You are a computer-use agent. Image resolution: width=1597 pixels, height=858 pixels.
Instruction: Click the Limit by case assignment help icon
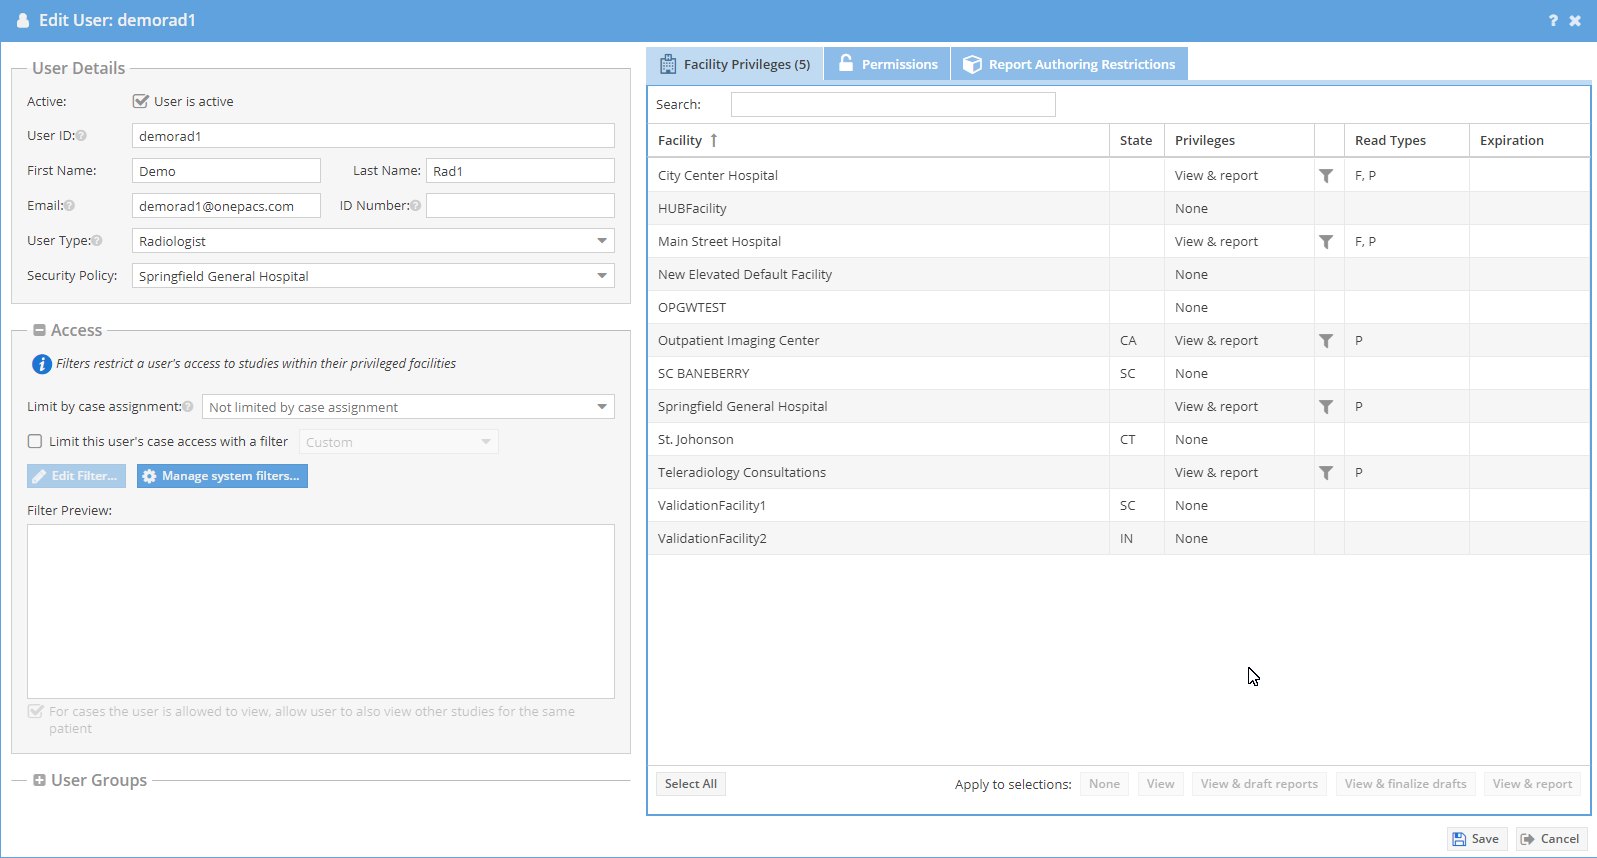click(188, 407)
